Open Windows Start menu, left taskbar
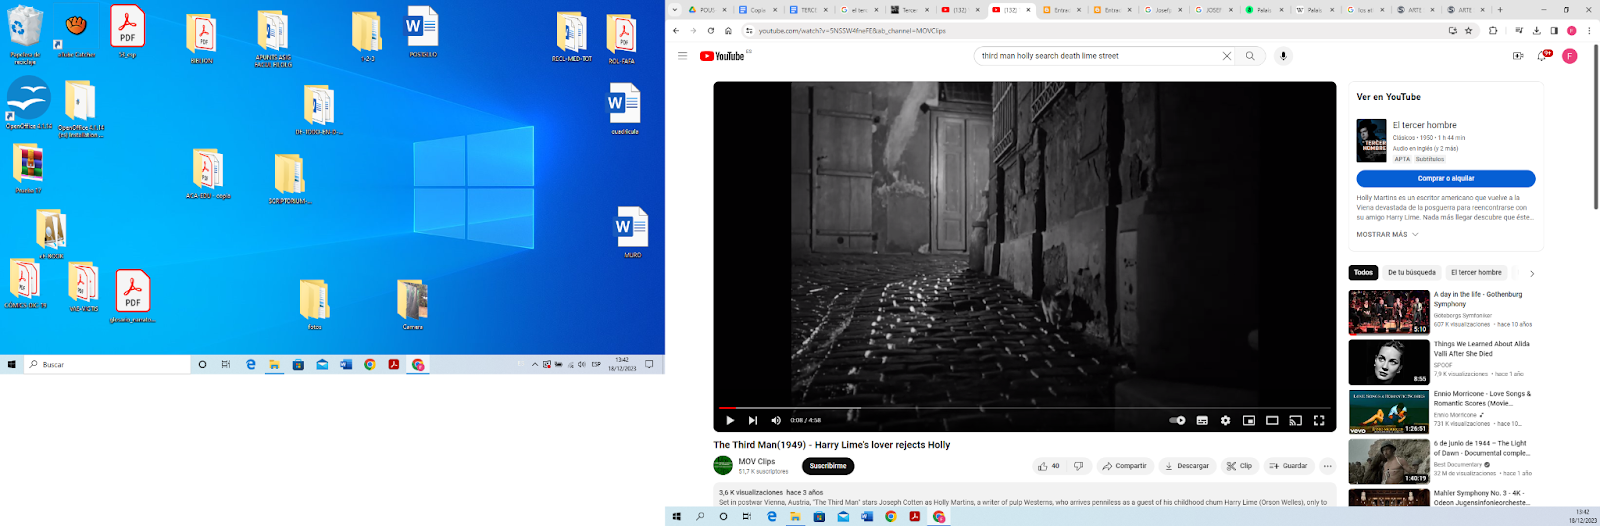1600x526 pixels. pyautogui.click(x=12, y=365)
